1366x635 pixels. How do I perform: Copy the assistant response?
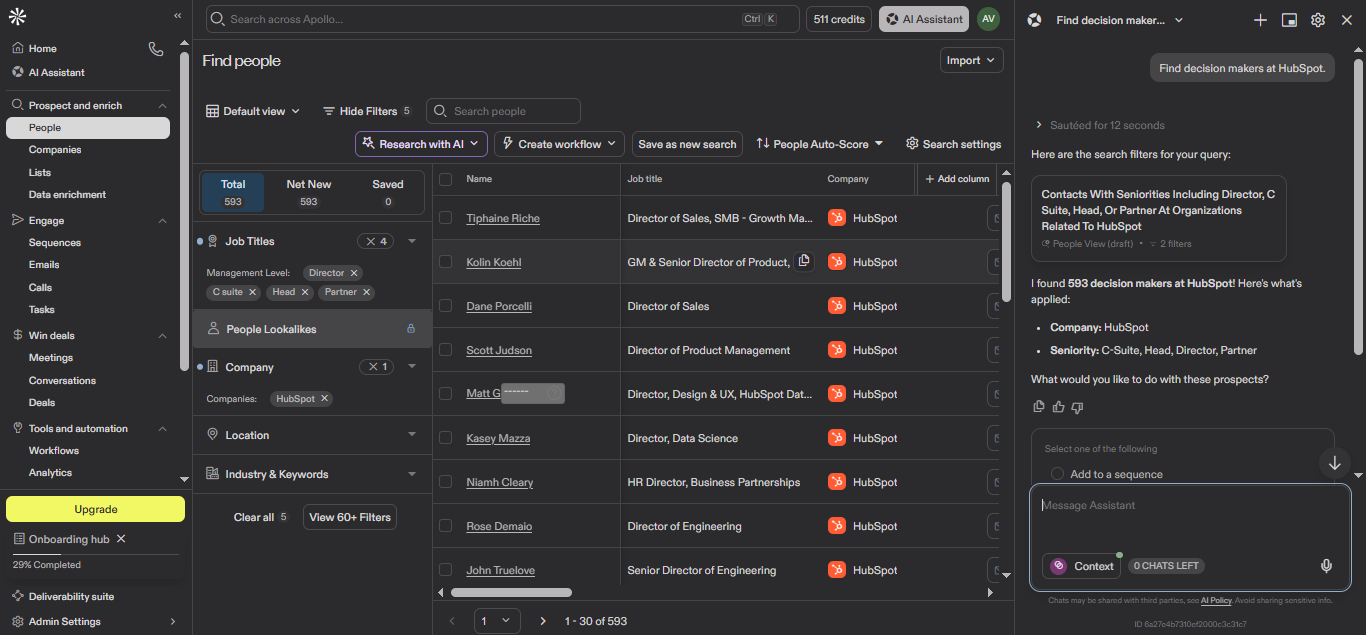tap(1038, 407)
